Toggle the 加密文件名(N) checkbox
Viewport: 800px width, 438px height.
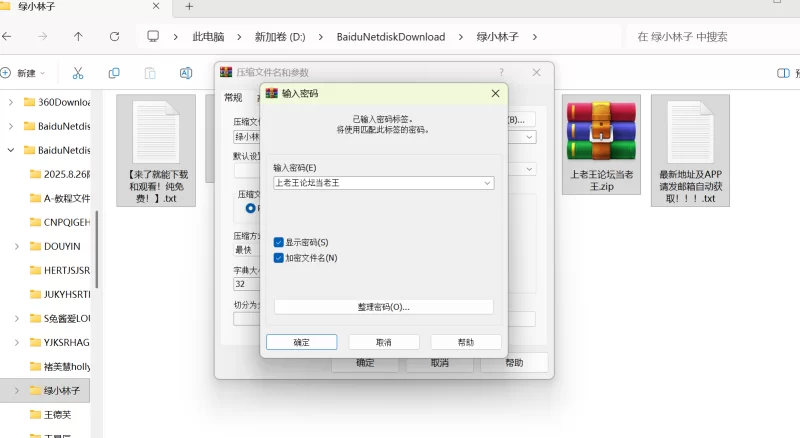(279, 258)
